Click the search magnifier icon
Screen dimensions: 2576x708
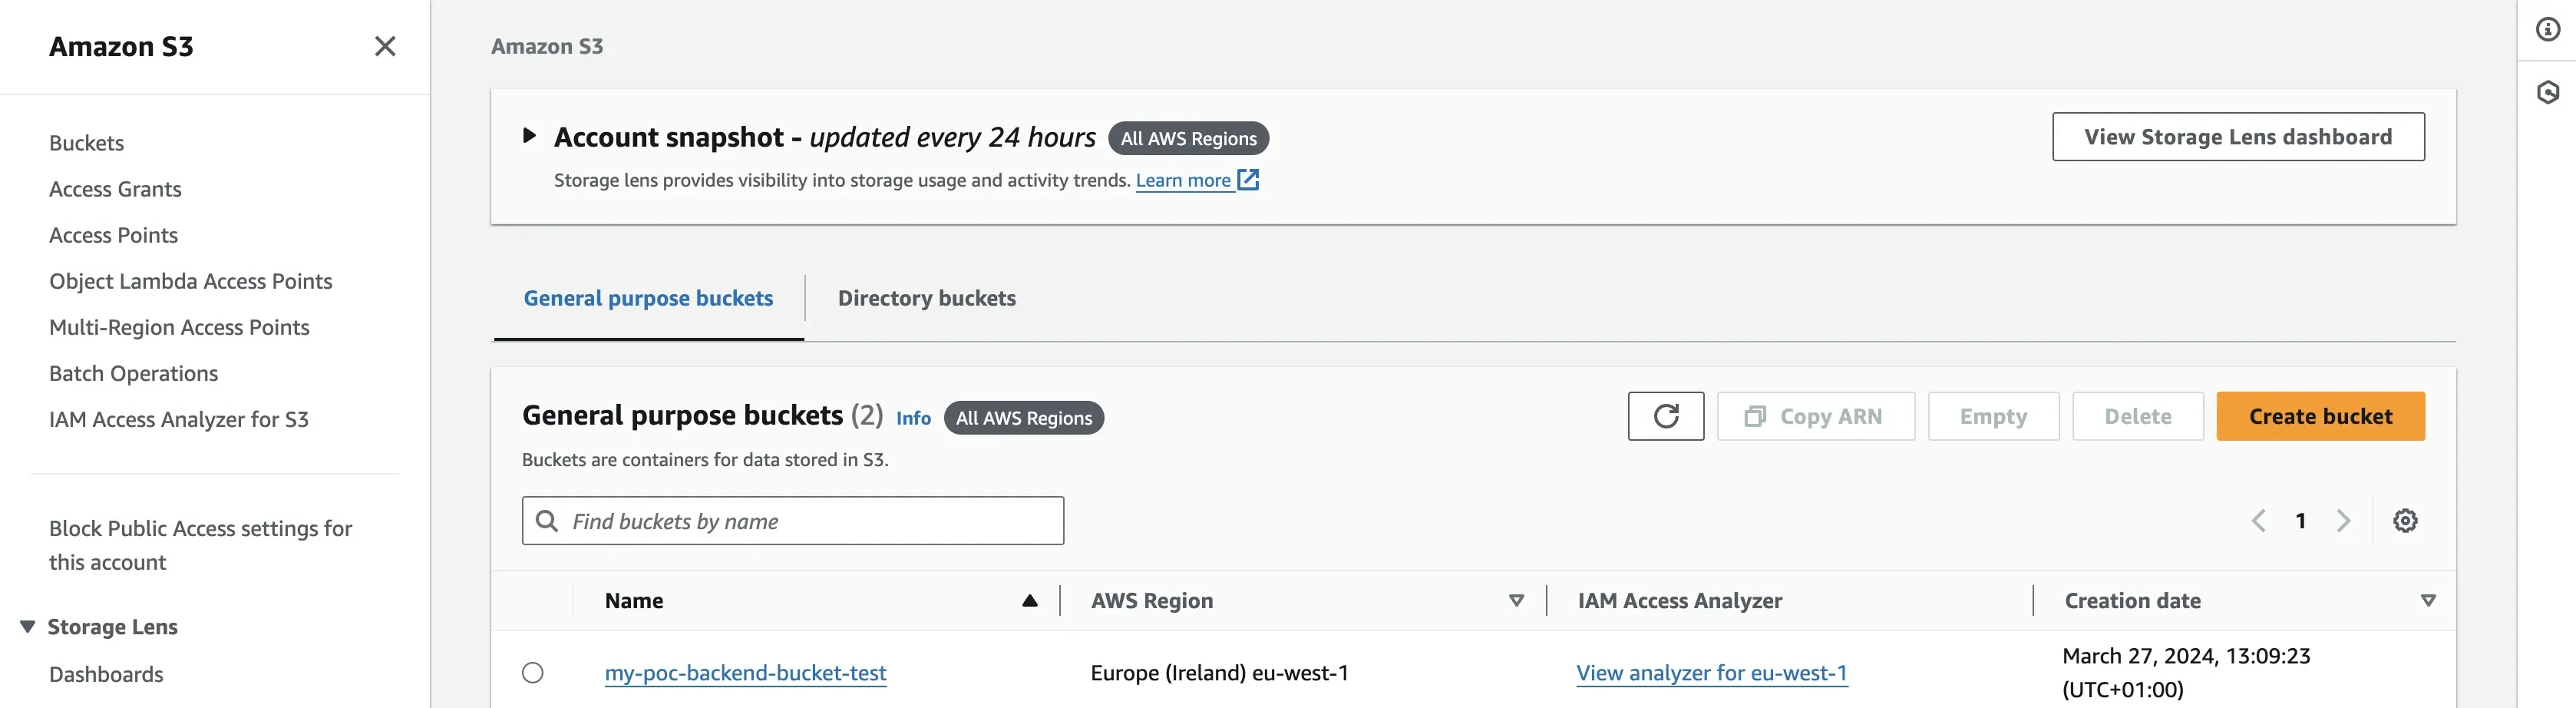click(x=547, y=521)
